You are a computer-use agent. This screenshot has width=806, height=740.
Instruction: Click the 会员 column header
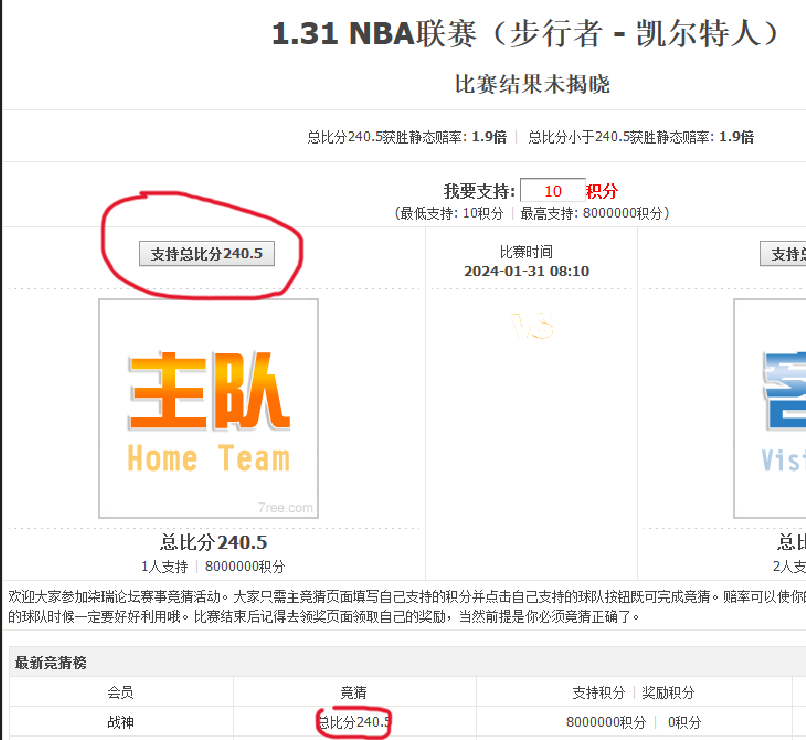tap(121, 692)
